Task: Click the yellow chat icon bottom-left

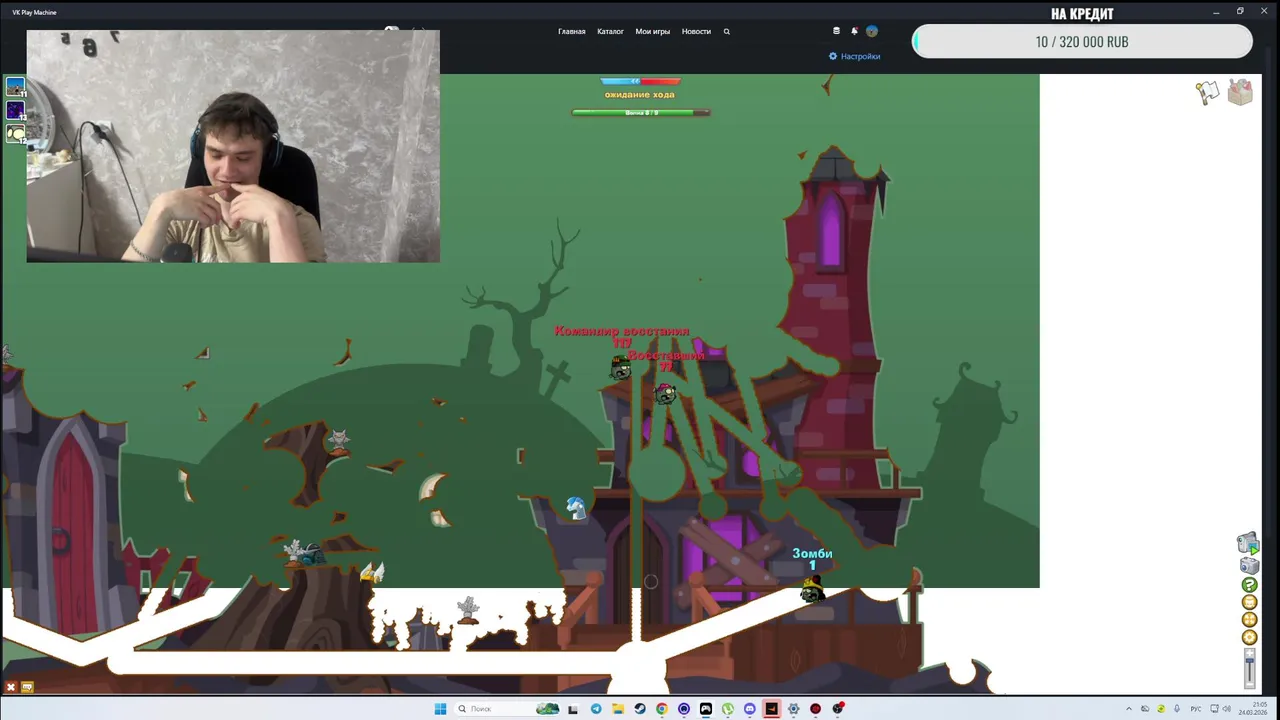Action: click(27, 687)
